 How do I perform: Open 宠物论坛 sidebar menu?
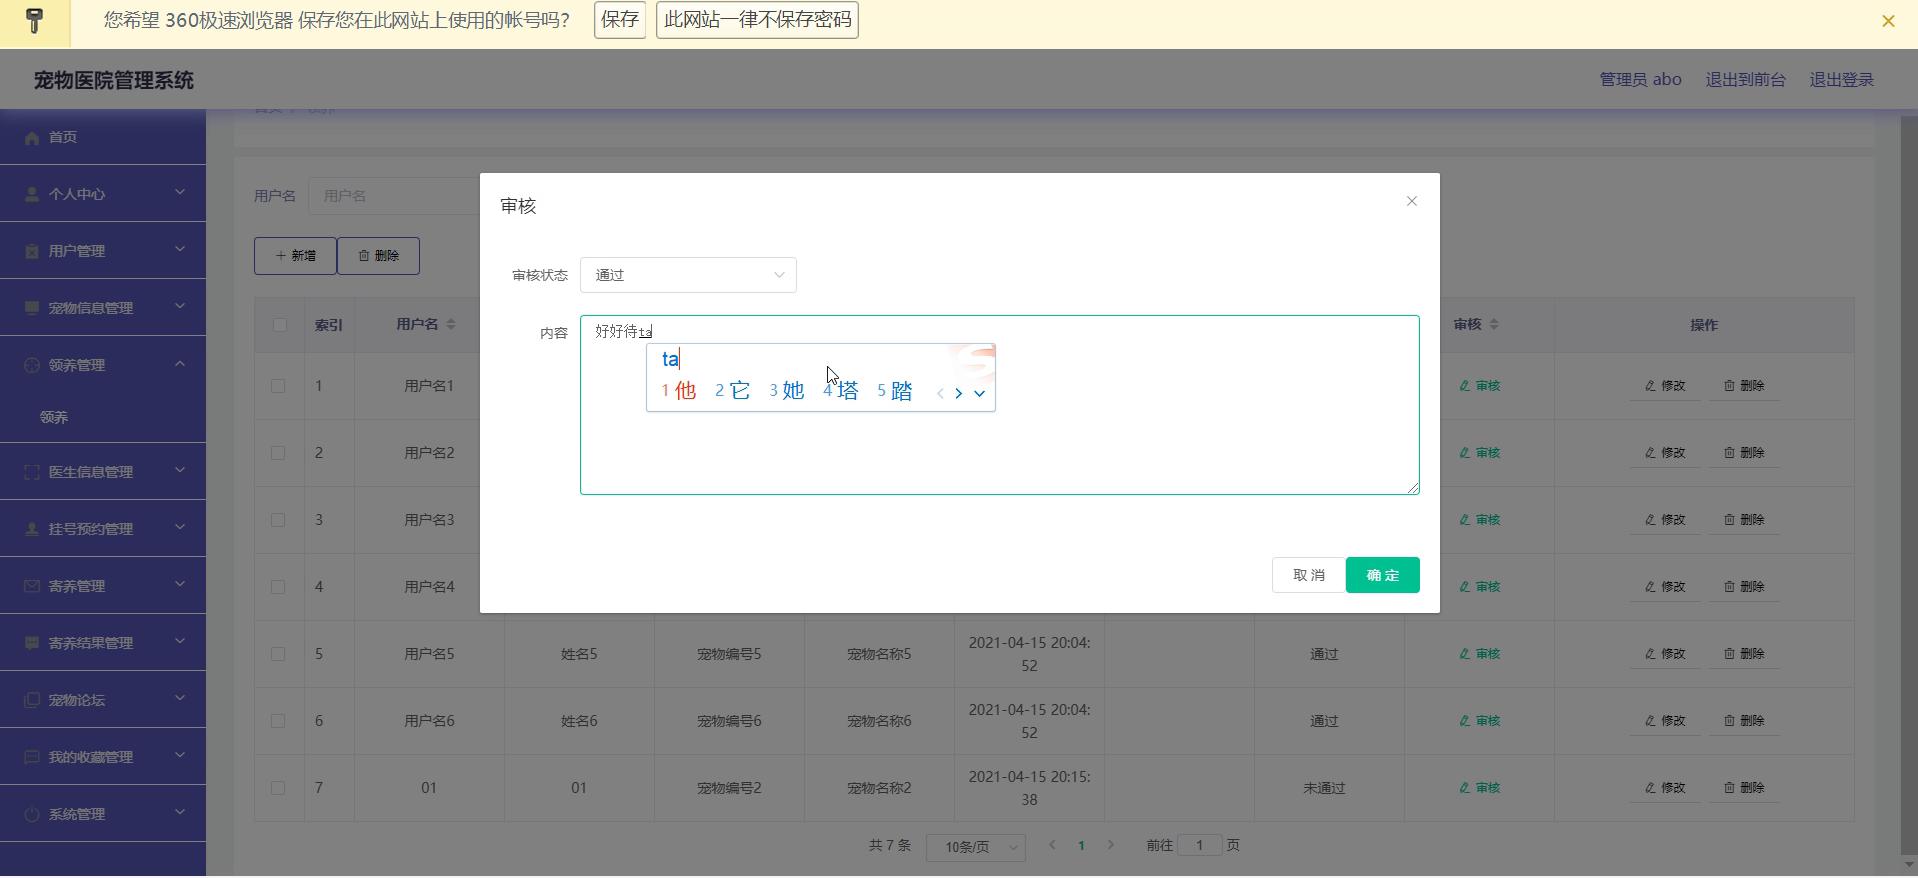coord(103,700)
